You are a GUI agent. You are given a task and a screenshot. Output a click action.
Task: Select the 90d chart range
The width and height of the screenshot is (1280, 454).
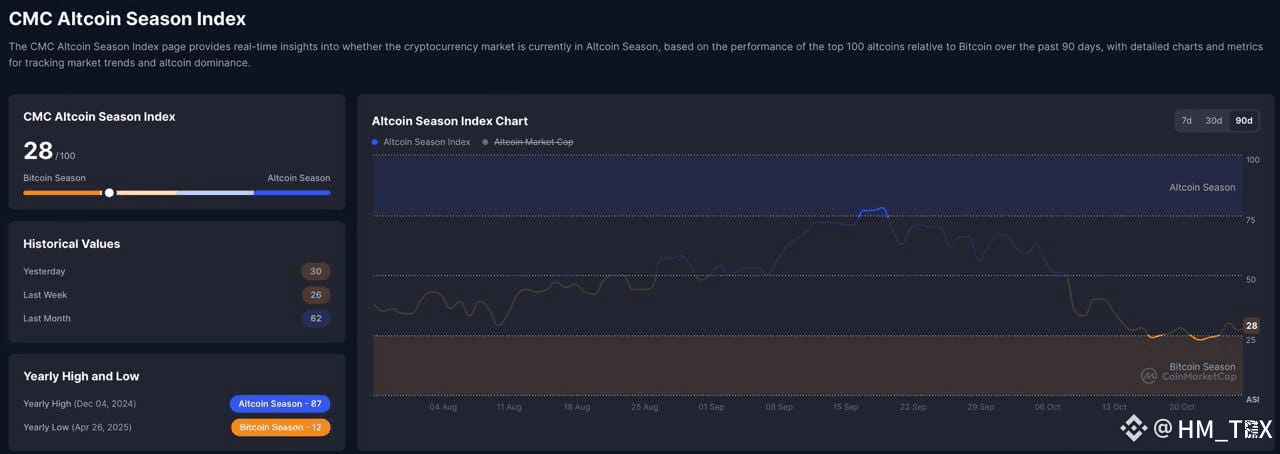click(x=1243, y=121)
